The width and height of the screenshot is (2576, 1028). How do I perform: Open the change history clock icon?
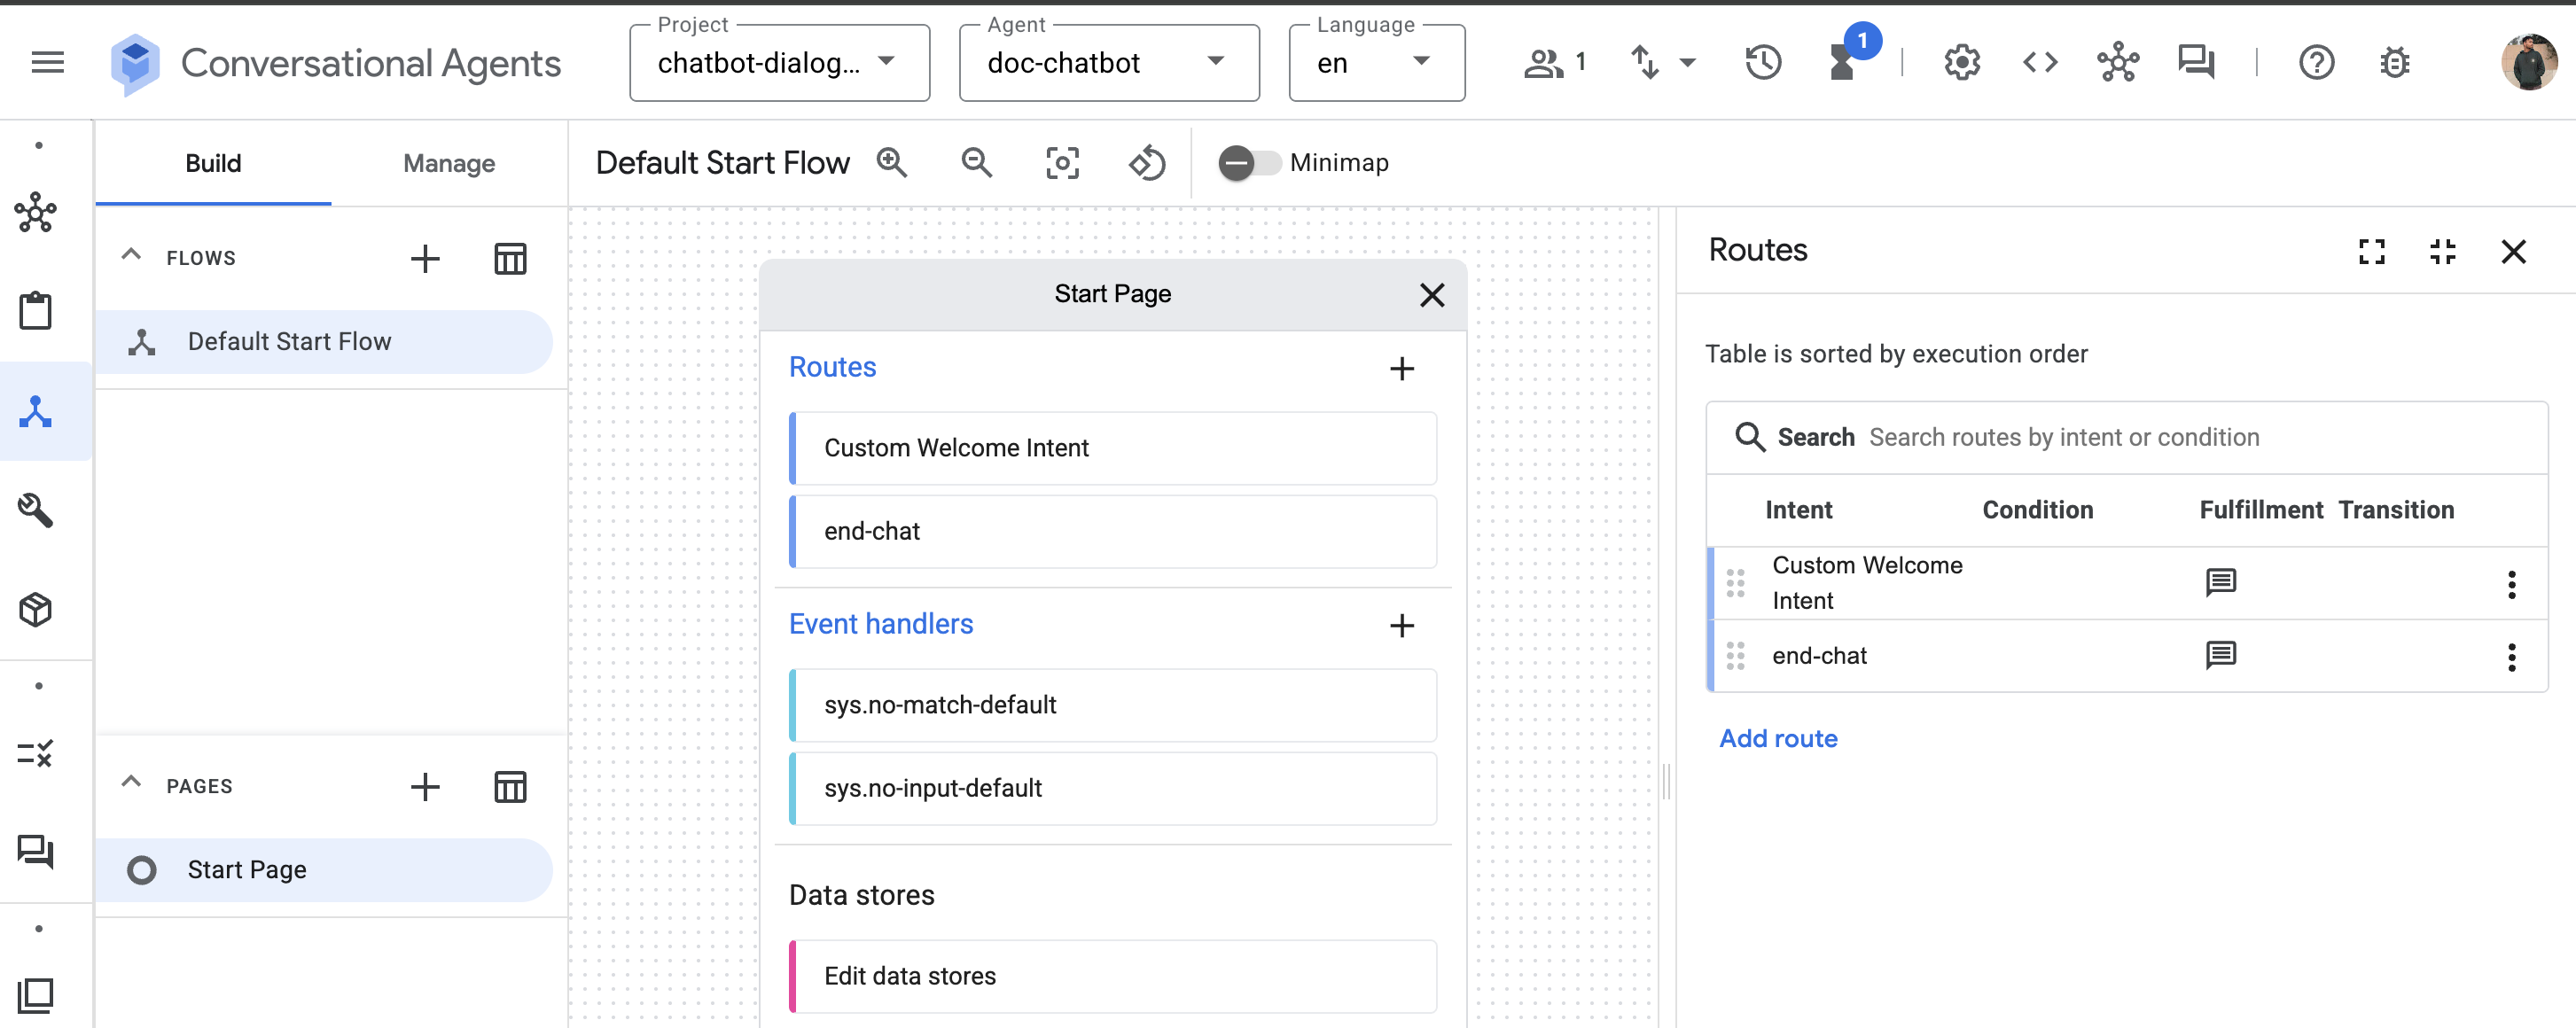point(1763,62)
